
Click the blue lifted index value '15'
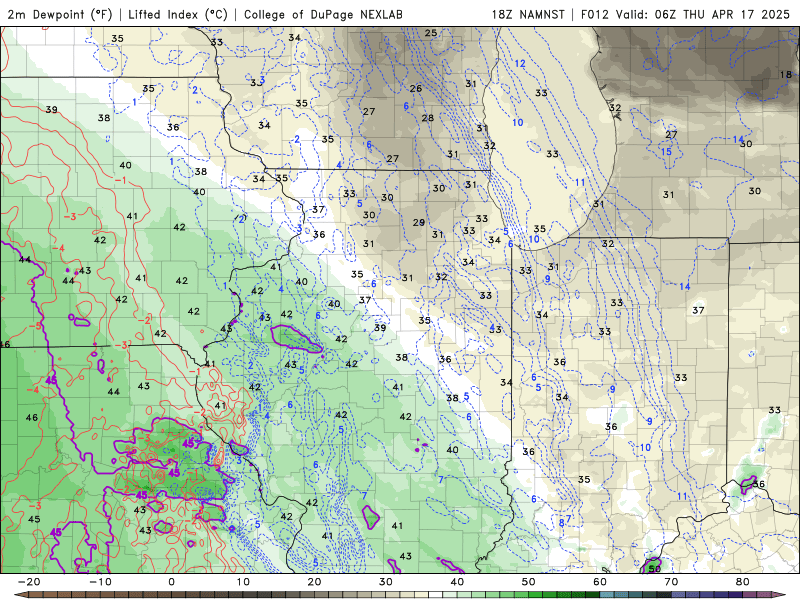(x=666, y=152)
